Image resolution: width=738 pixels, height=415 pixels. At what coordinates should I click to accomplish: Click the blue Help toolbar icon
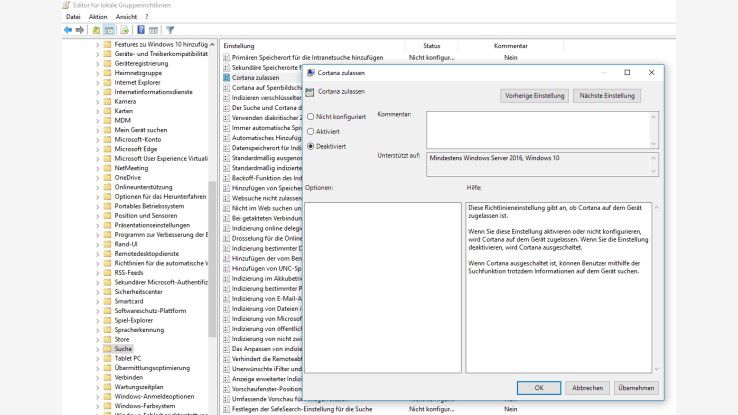click(x=139, y=30)
